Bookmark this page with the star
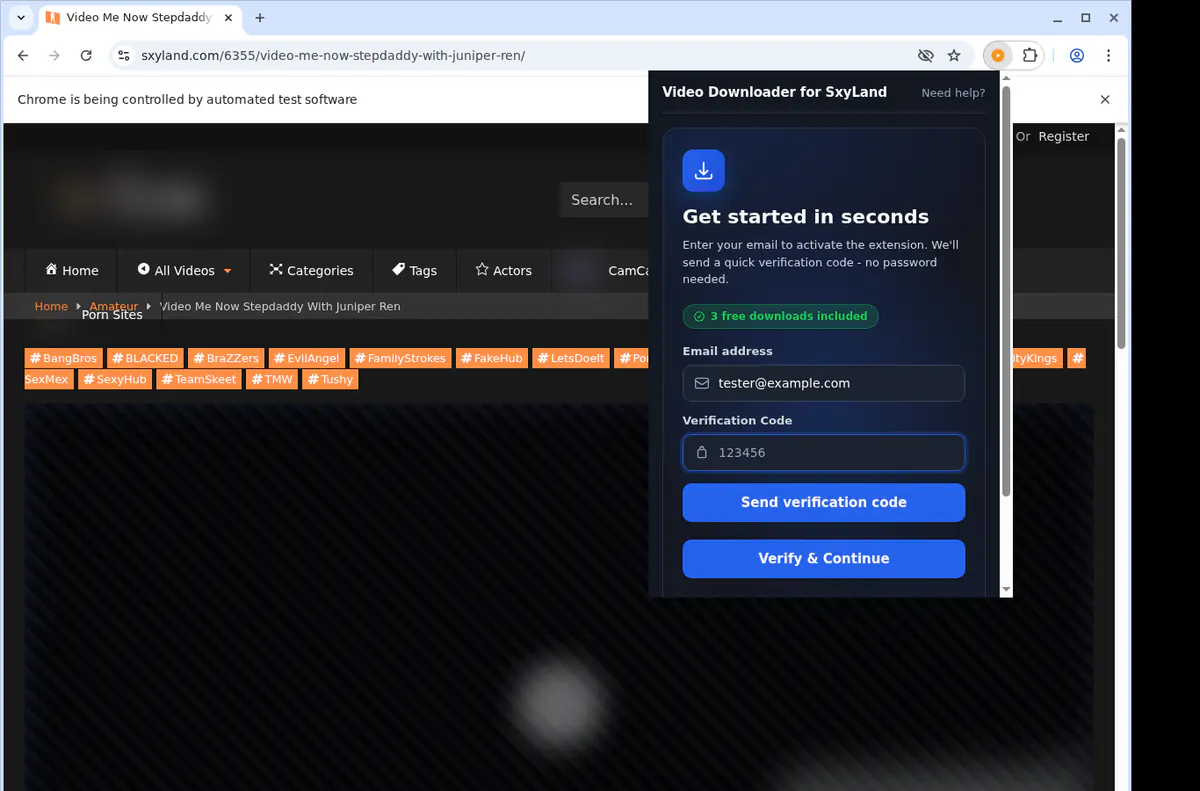The height and width of the screenshot is (791, 1200). [954, 56]
